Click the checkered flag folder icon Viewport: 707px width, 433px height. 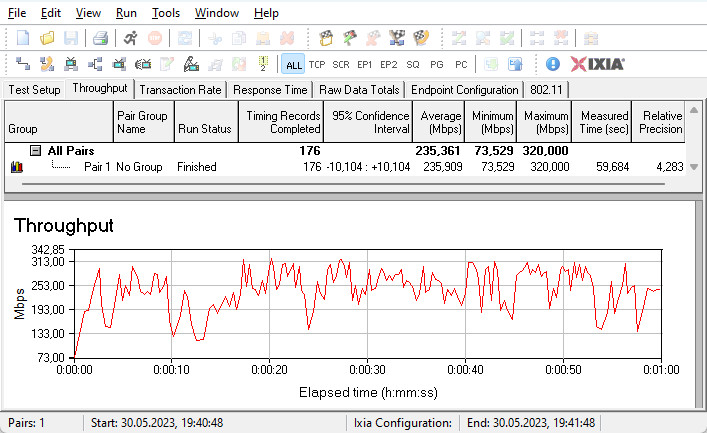click(x=326, y=38)
